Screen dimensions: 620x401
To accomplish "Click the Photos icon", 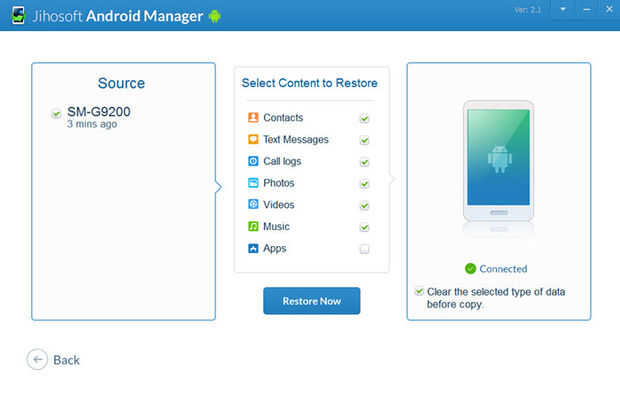I will tap(253, 183).
